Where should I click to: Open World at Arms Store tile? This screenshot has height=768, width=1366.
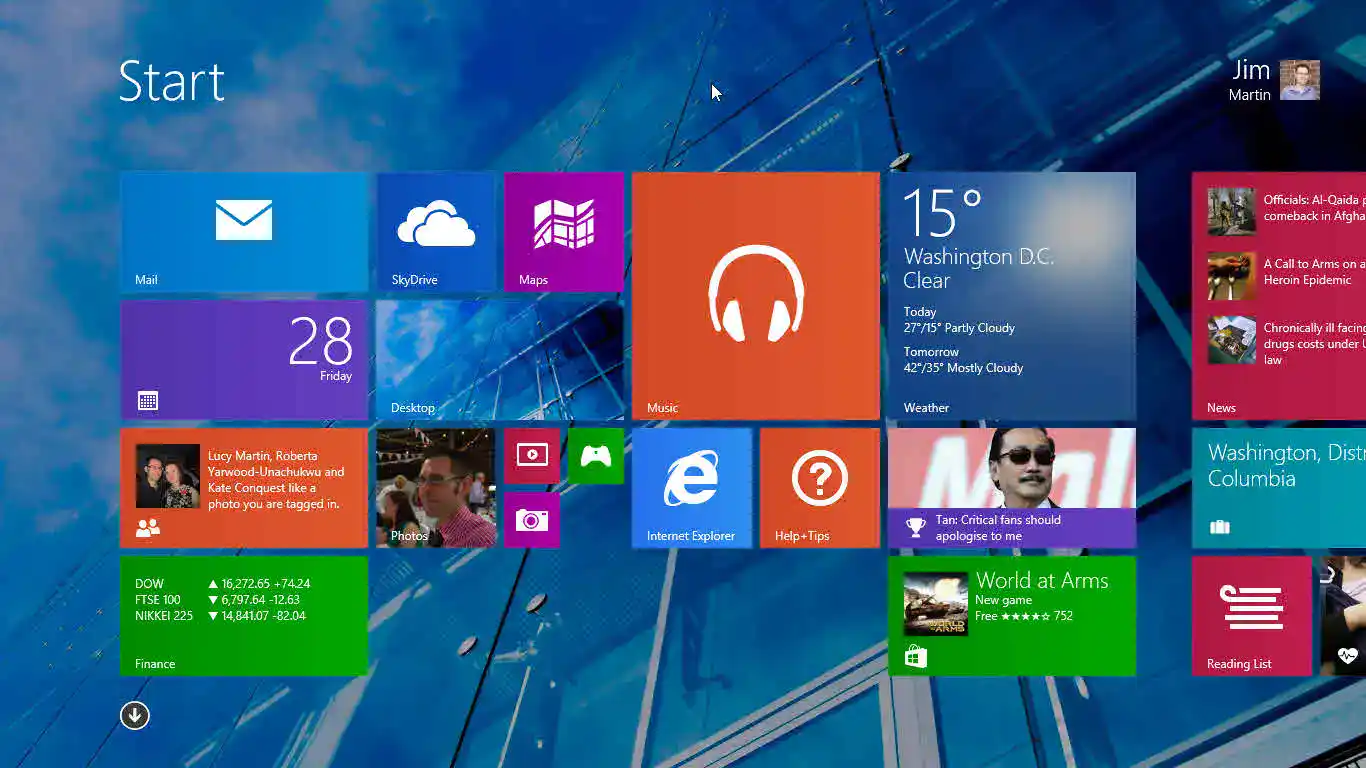[1011, 616]
